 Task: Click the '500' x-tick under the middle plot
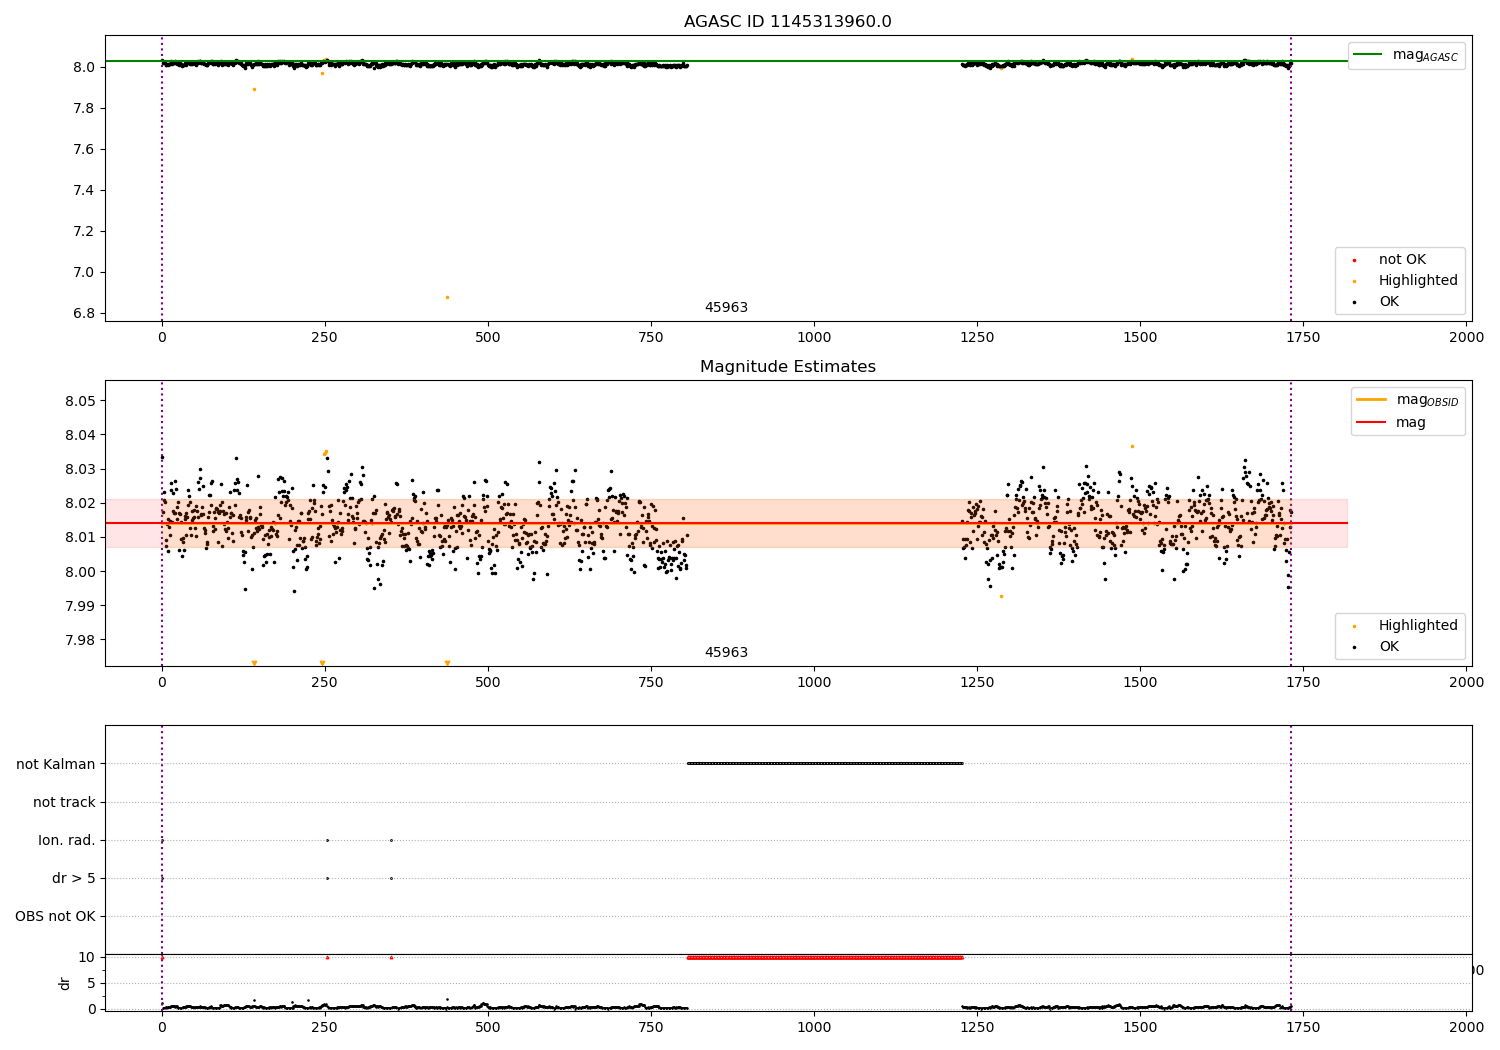click(x=488, y=682)
